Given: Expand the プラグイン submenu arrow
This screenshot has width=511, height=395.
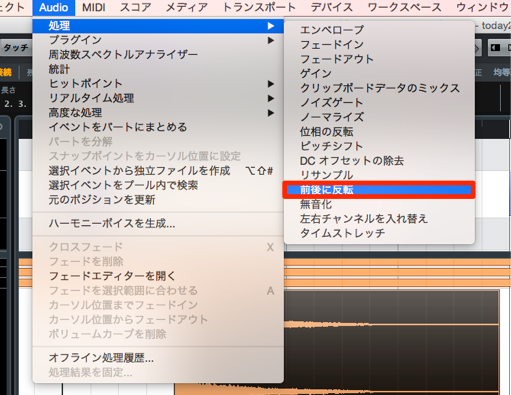Looking at the screenshot, I should (x=271, y=40).
